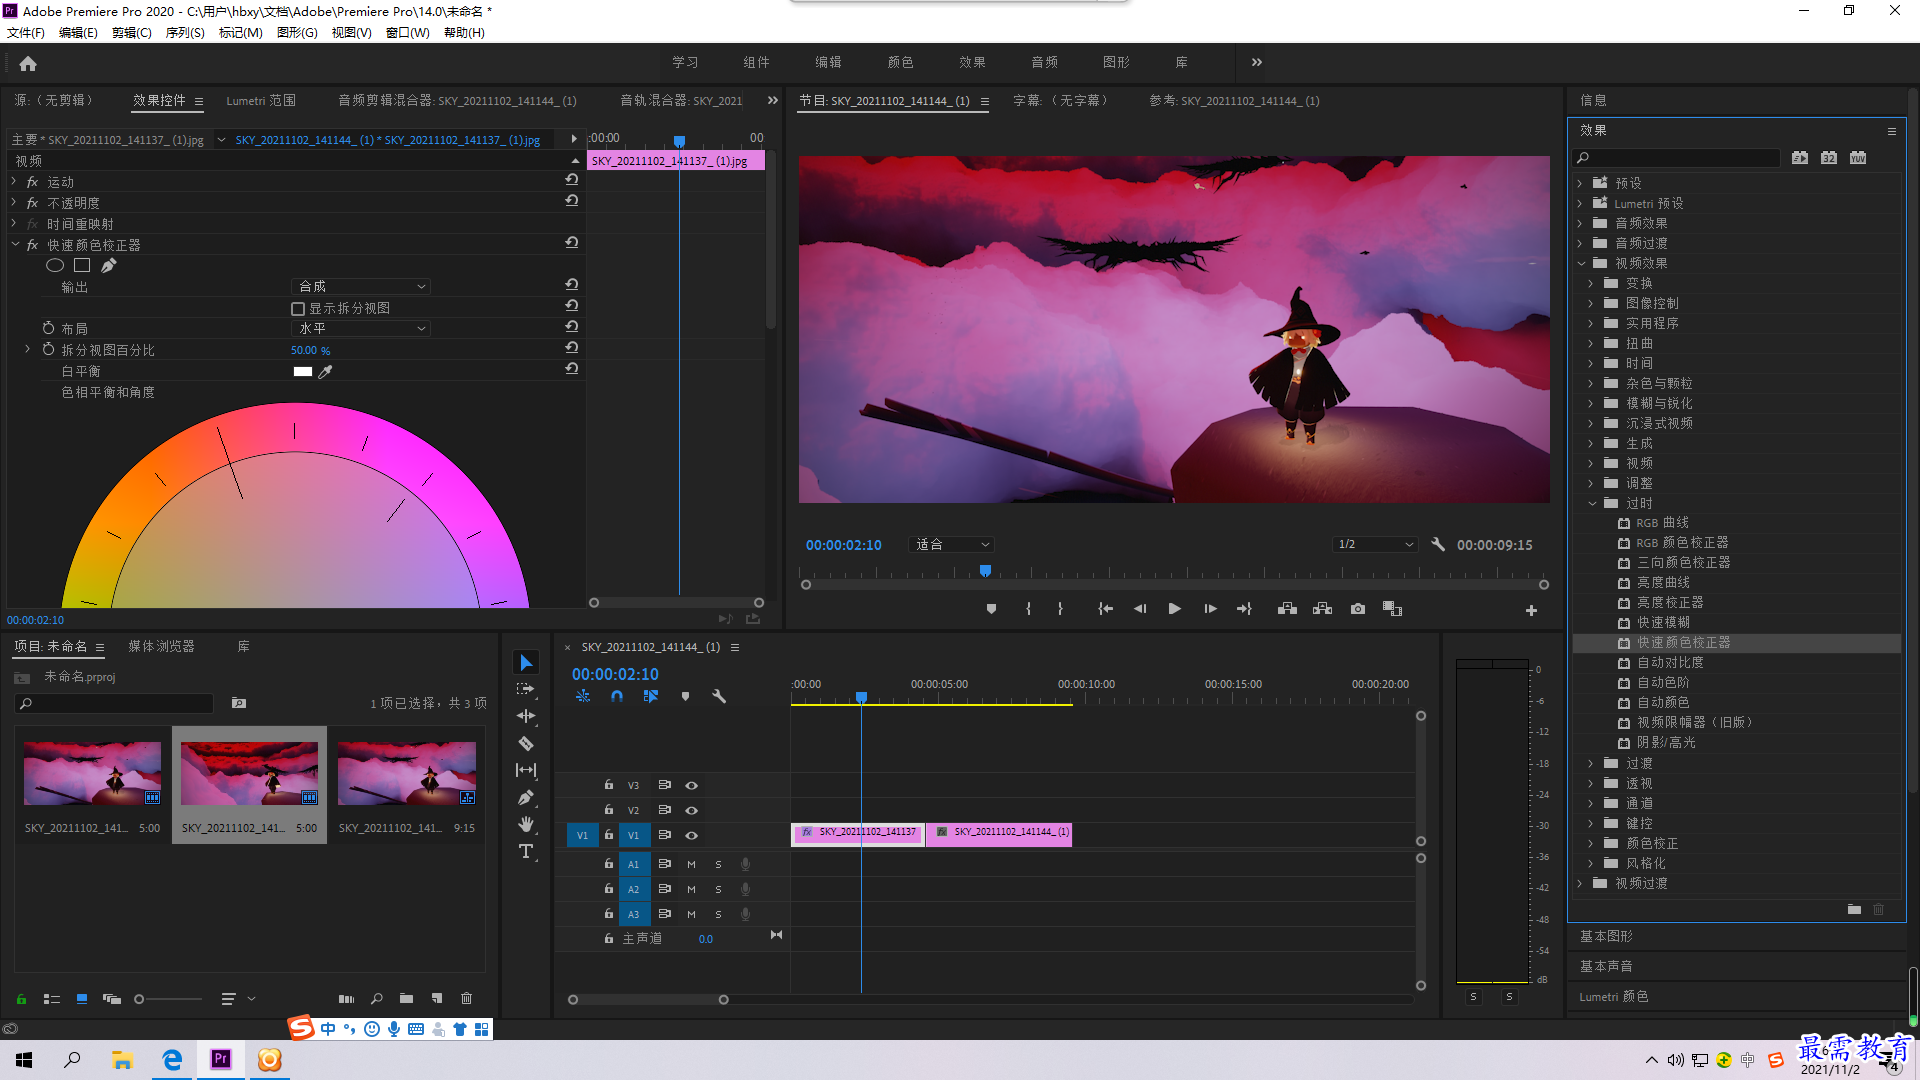Click the project panel thumbnail zoom slider
1920x1080 pixels.
(167, 999)
